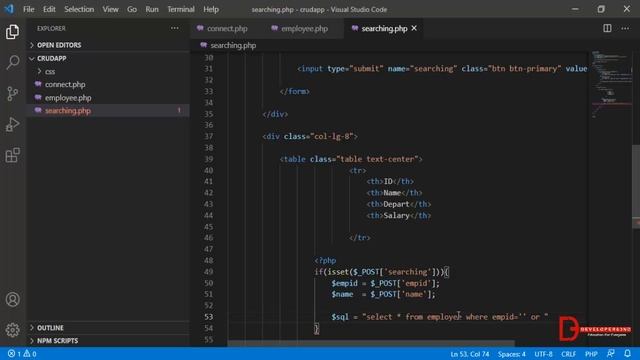Click searching.php breadcrumb
The width and height of the screenshot is (640, 360).
(233, 45)
